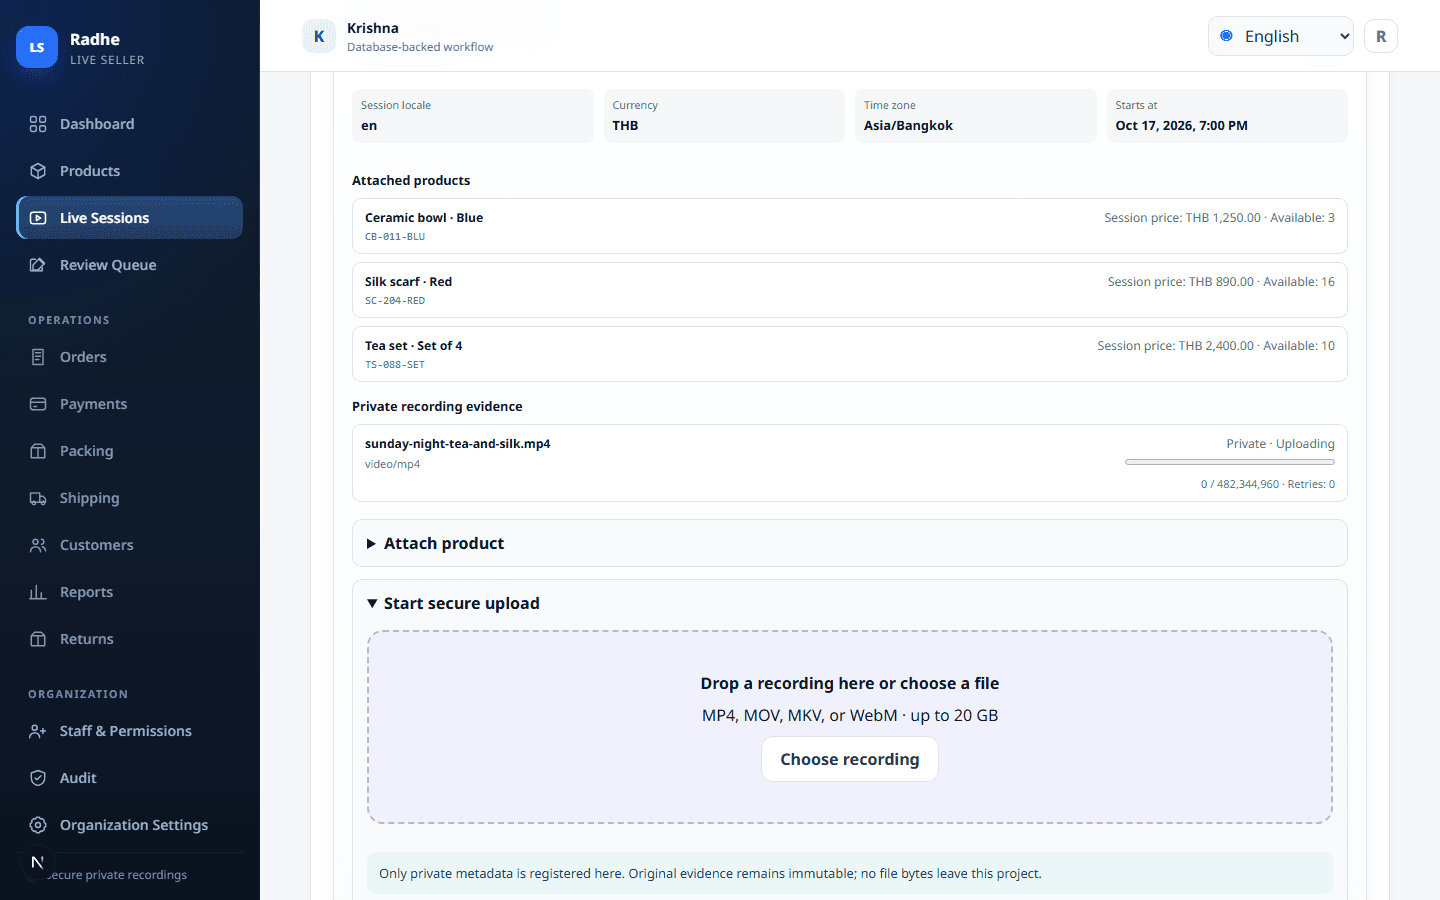Select the Ceramic bowl · Blue product row
Image resolution: width=1440 pixels, height=900 pixels.
(x=849, y=226)
